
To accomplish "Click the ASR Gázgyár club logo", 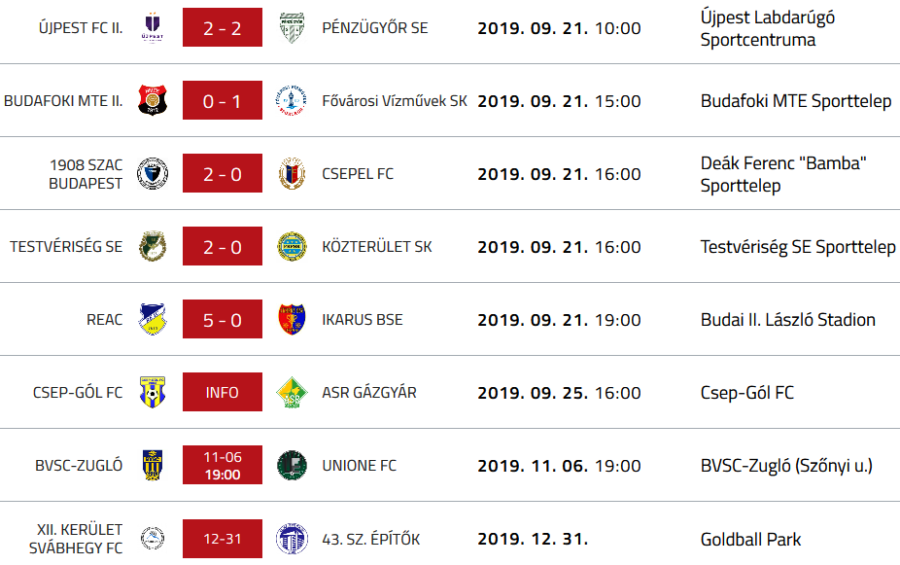I will point(291,393).
